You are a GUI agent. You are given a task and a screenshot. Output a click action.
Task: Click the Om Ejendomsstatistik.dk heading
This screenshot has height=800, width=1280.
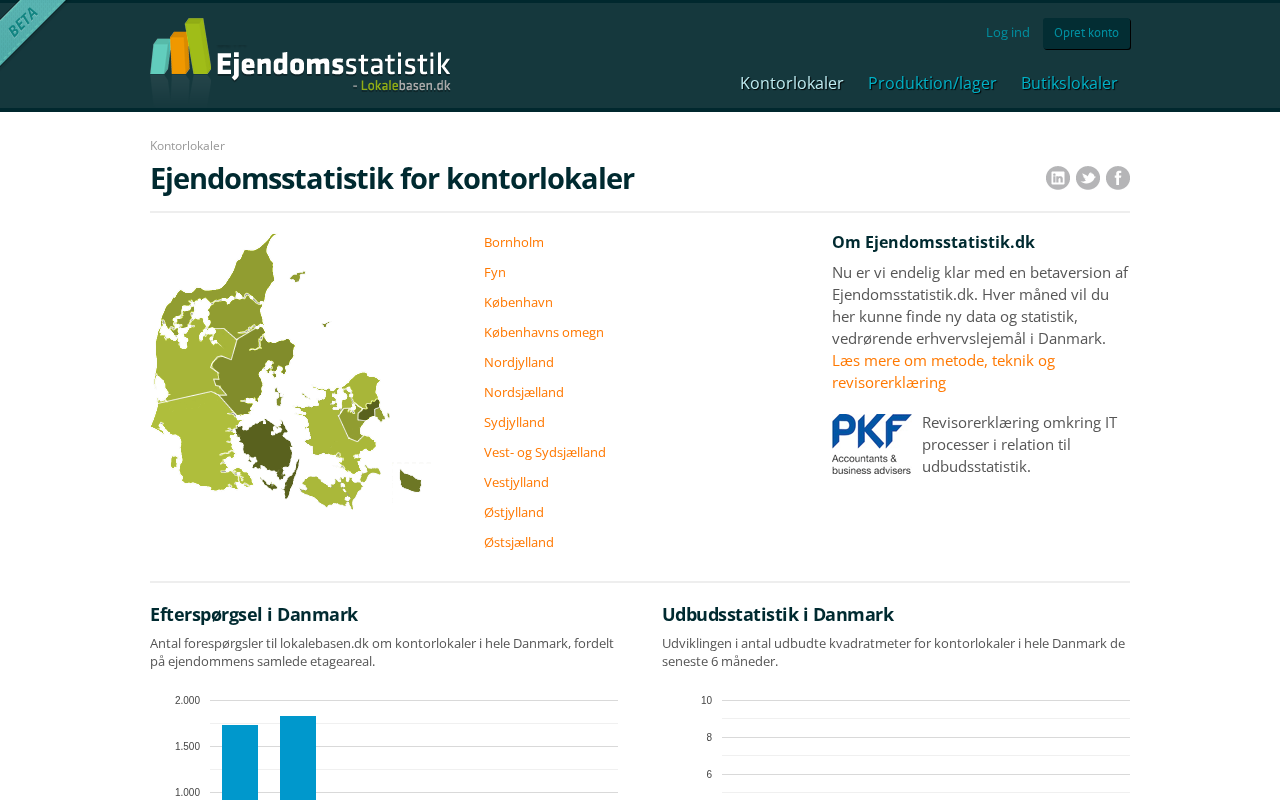point(933,242)
